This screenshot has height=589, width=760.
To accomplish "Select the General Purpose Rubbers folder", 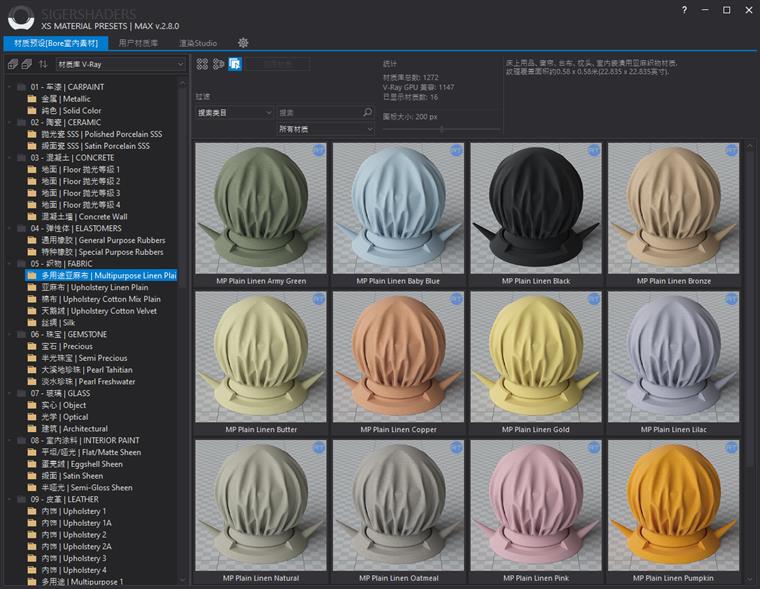I will coord(103,240).
